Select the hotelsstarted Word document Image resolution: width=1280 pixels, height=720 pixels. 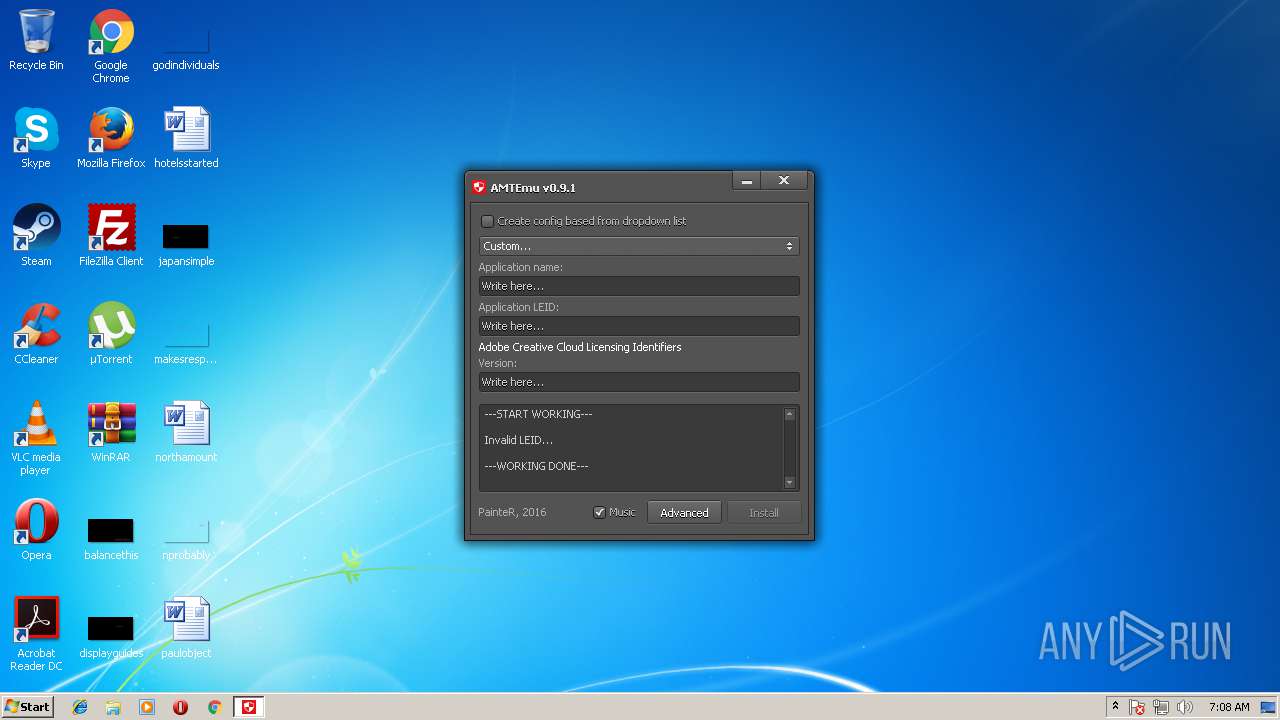click(x=186, y=138)
